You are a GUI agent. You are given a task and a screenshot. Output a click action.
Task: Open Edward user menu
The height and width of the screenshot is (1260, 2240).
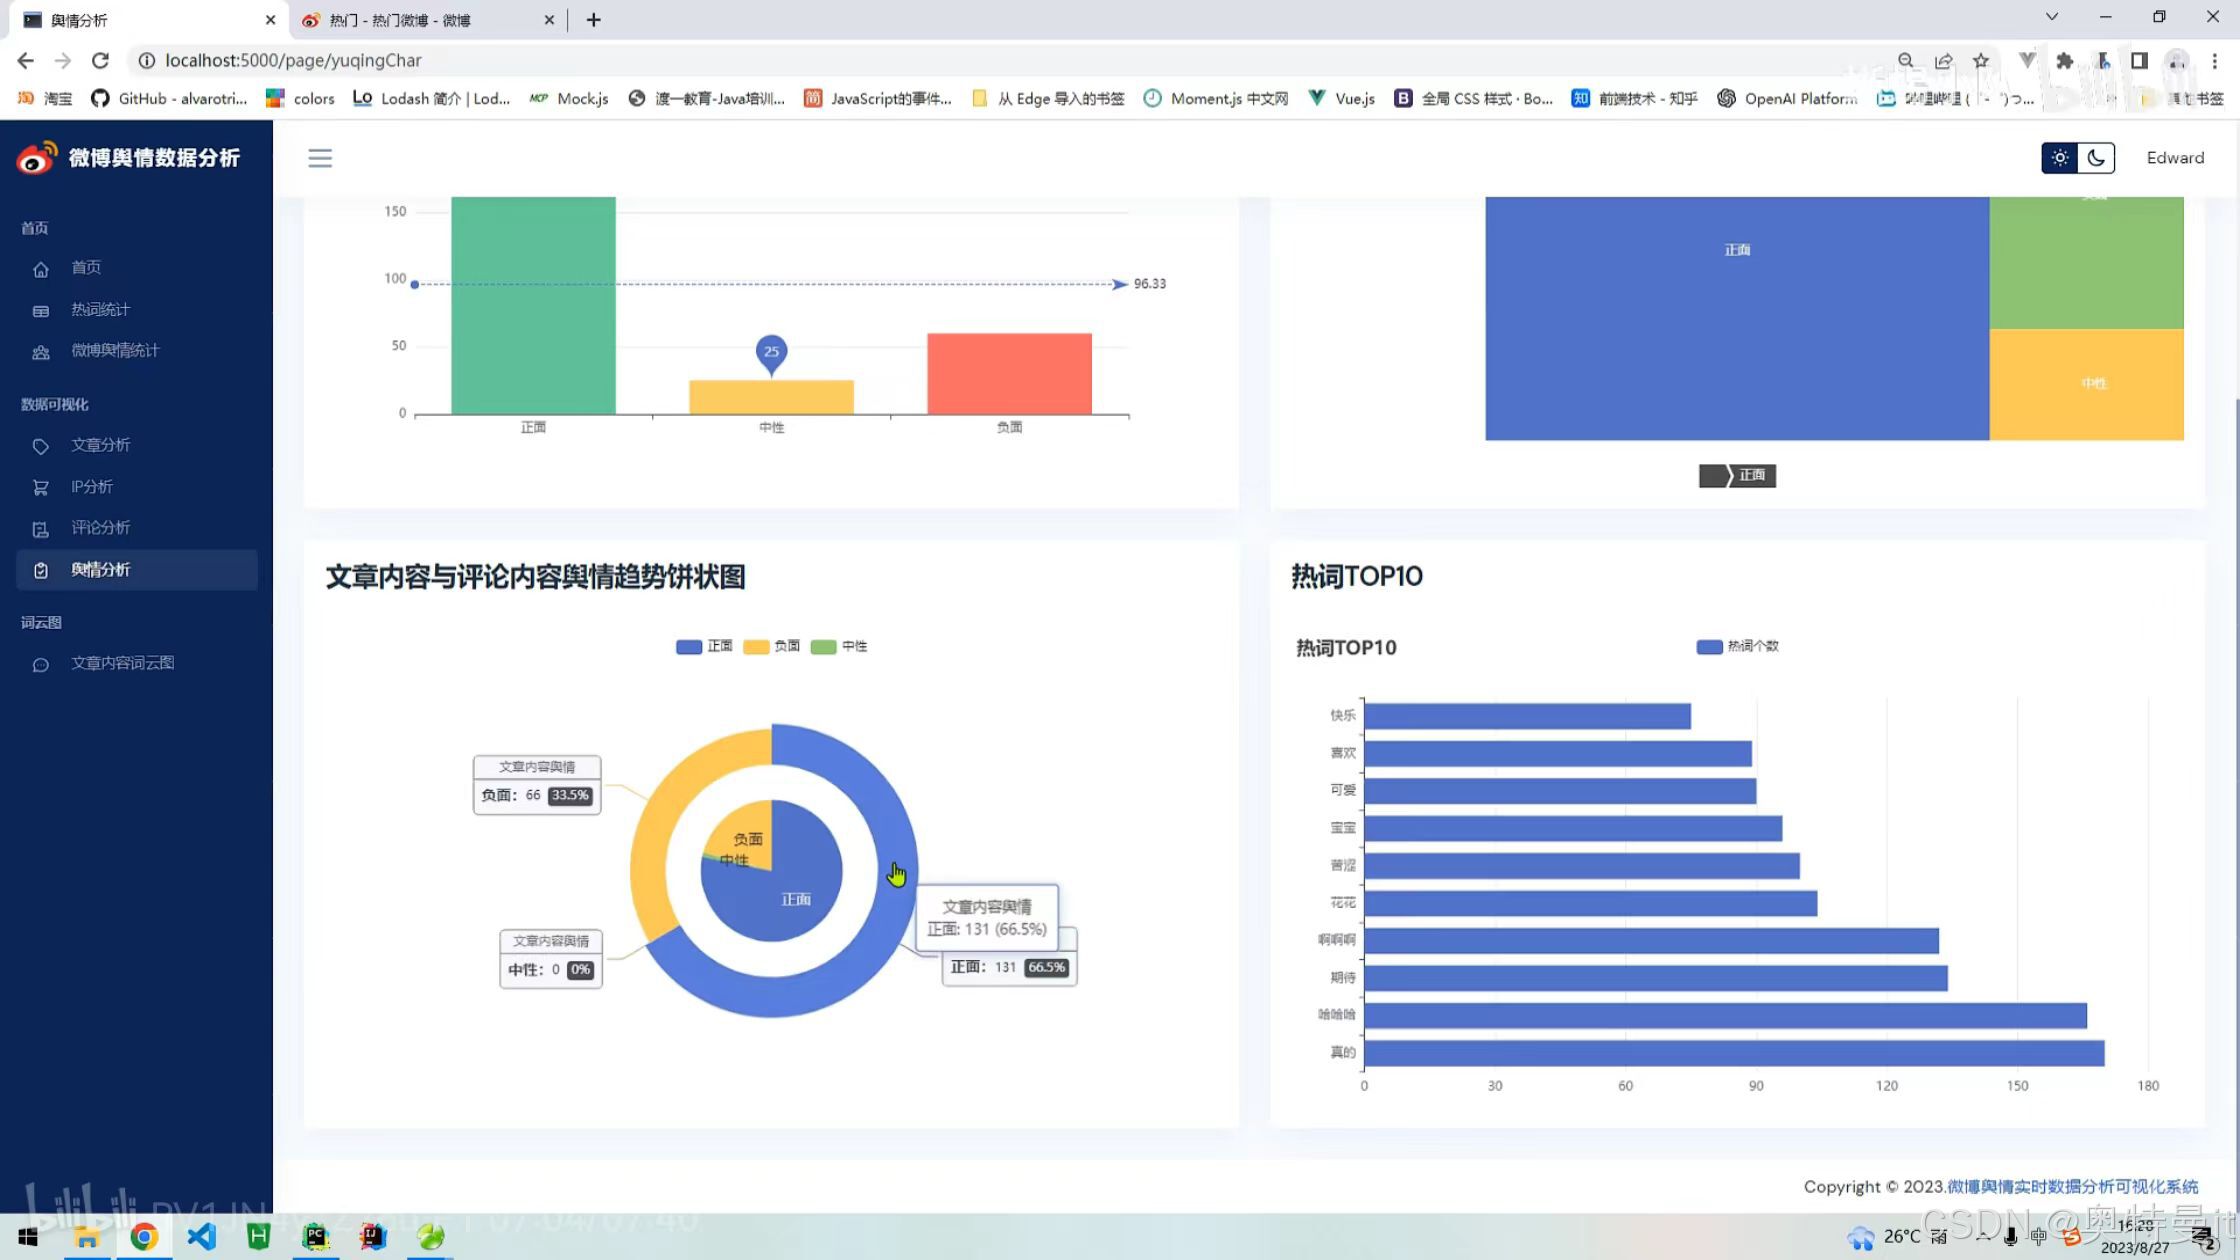(x=2175, y=158)
